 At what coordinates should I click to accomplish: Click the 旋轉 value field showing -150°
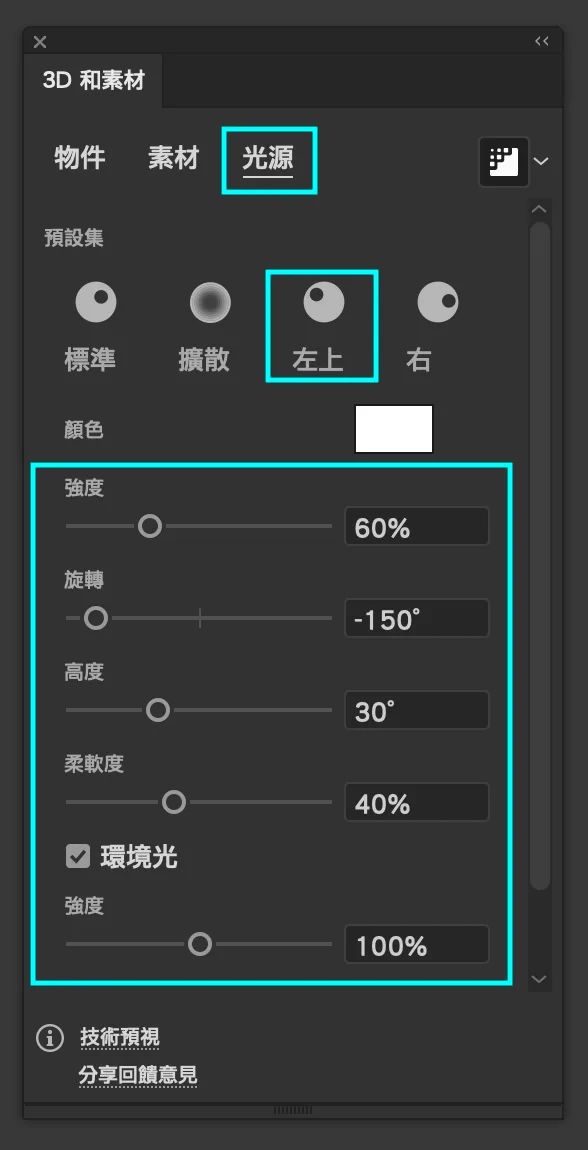416,618
